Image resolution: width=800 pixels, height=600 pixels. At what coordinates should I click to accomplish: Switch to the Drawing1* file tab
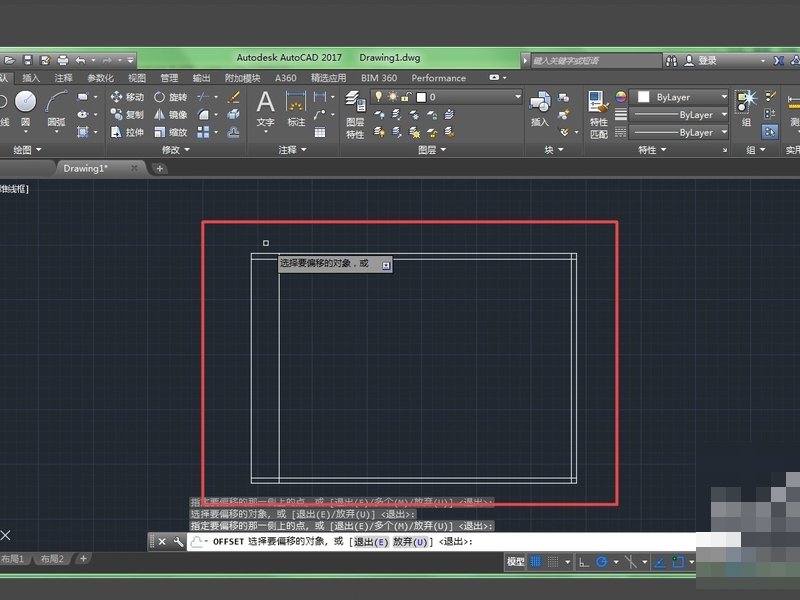click(85, 168)
